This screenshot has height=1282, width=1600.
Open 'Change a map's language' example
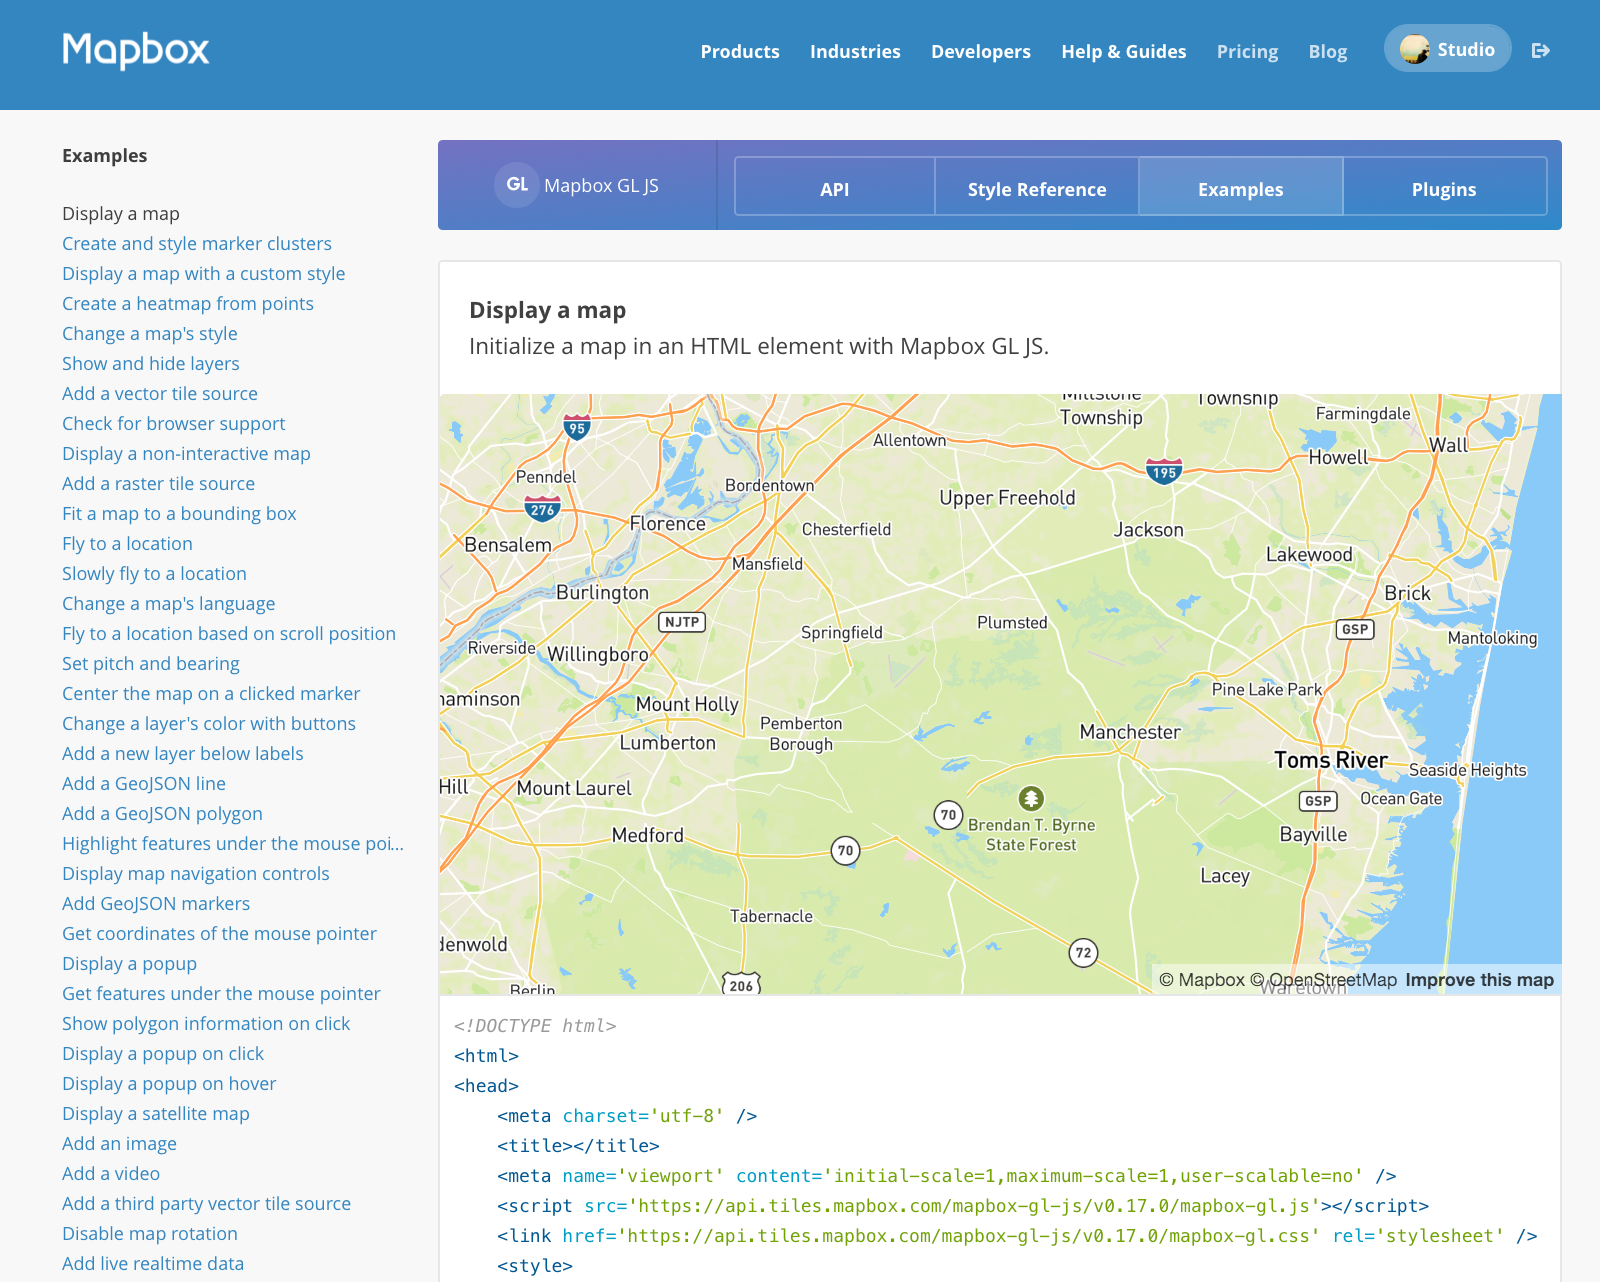pyautogui.click(x=169, y=603)
